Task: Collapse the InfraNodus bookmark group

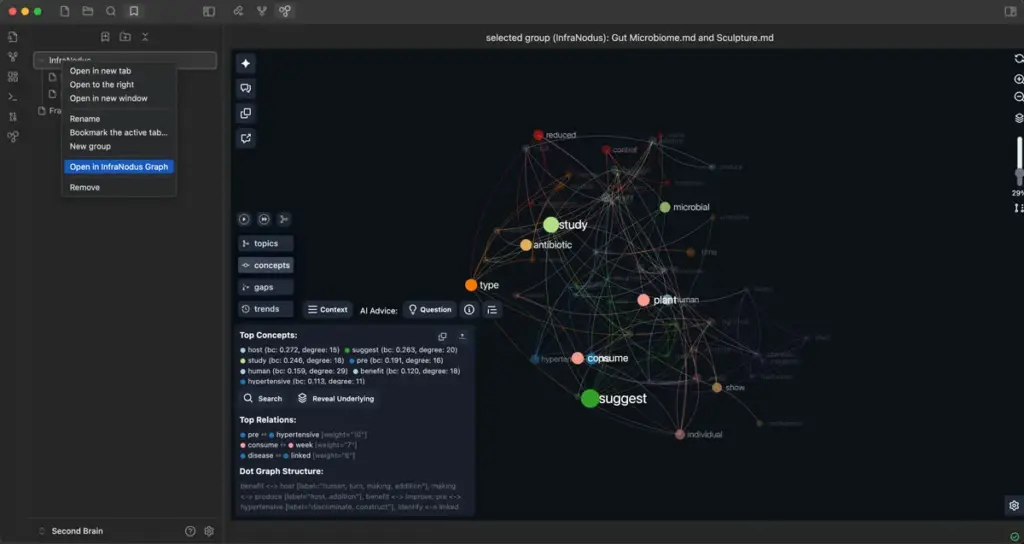Action: click(x=41, y=60)
